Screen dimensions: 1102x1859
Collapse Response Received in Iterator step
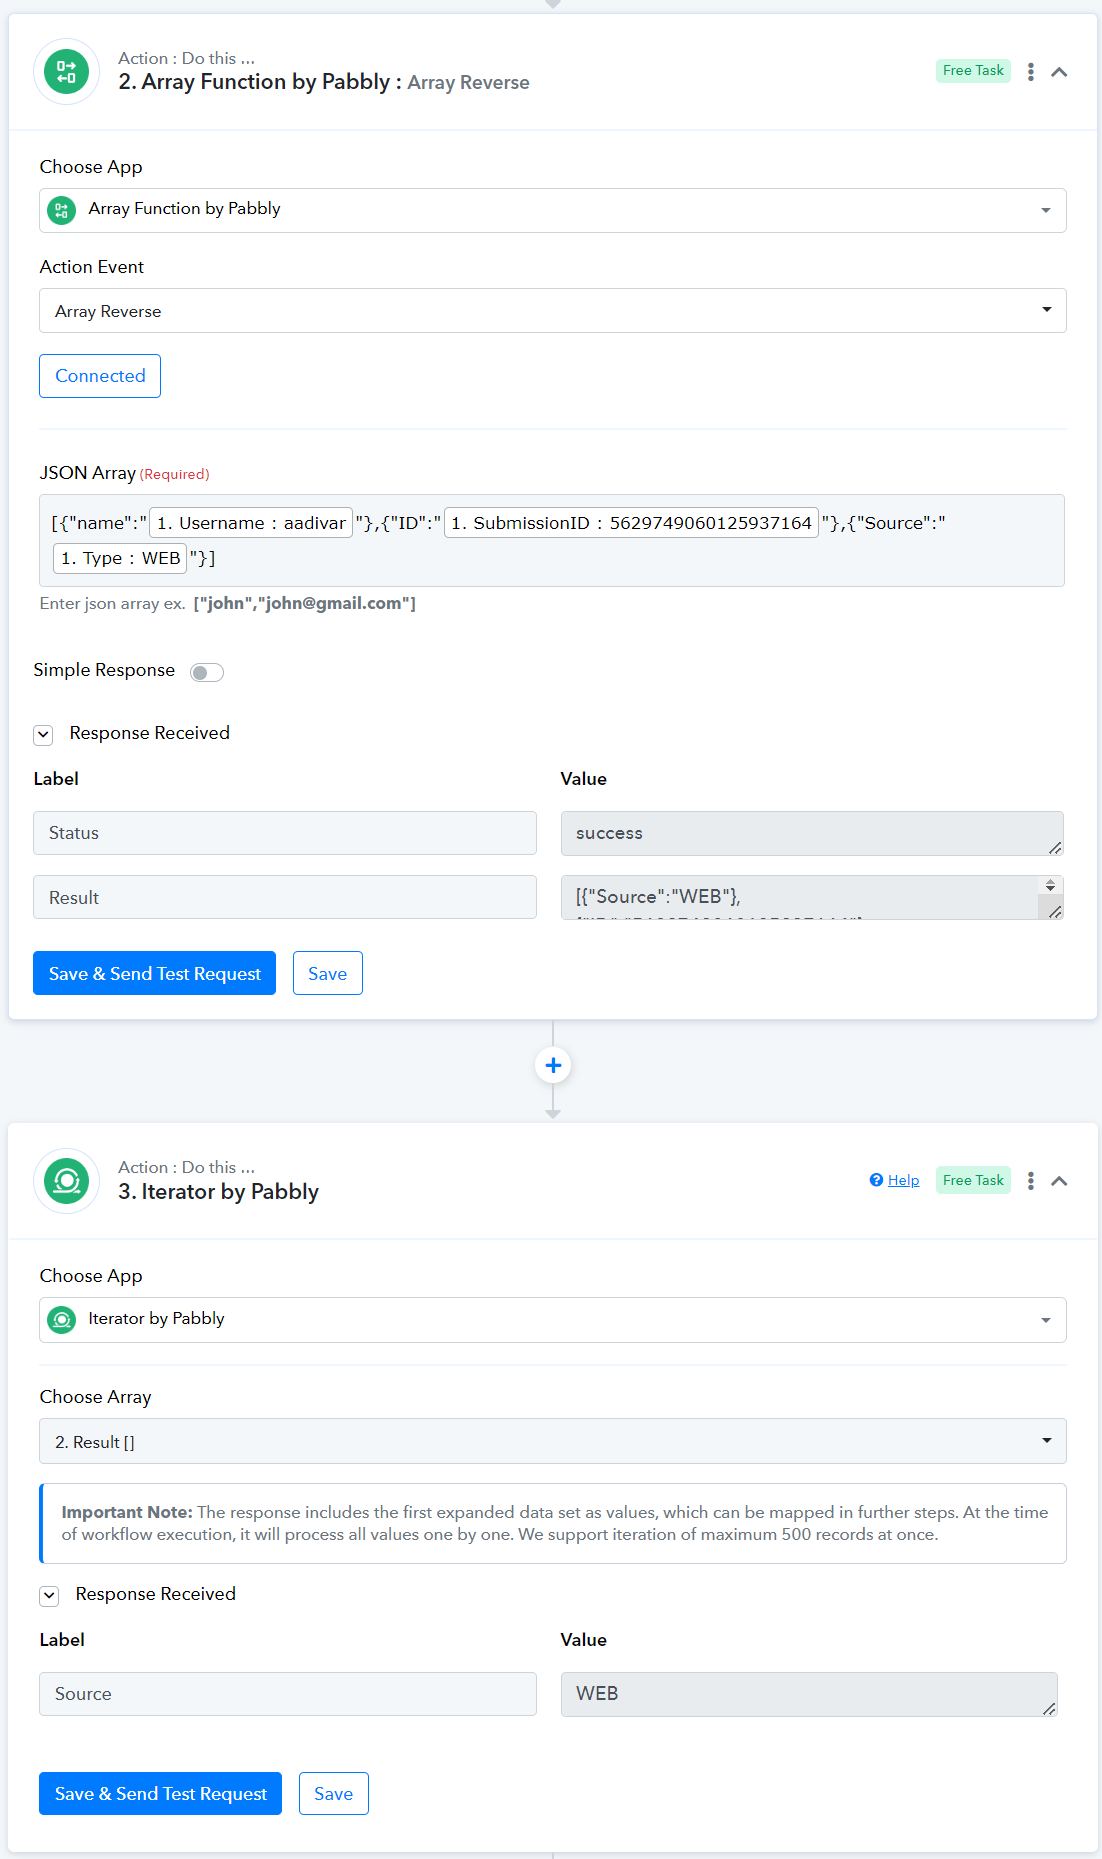click(x=49, y=1596)
